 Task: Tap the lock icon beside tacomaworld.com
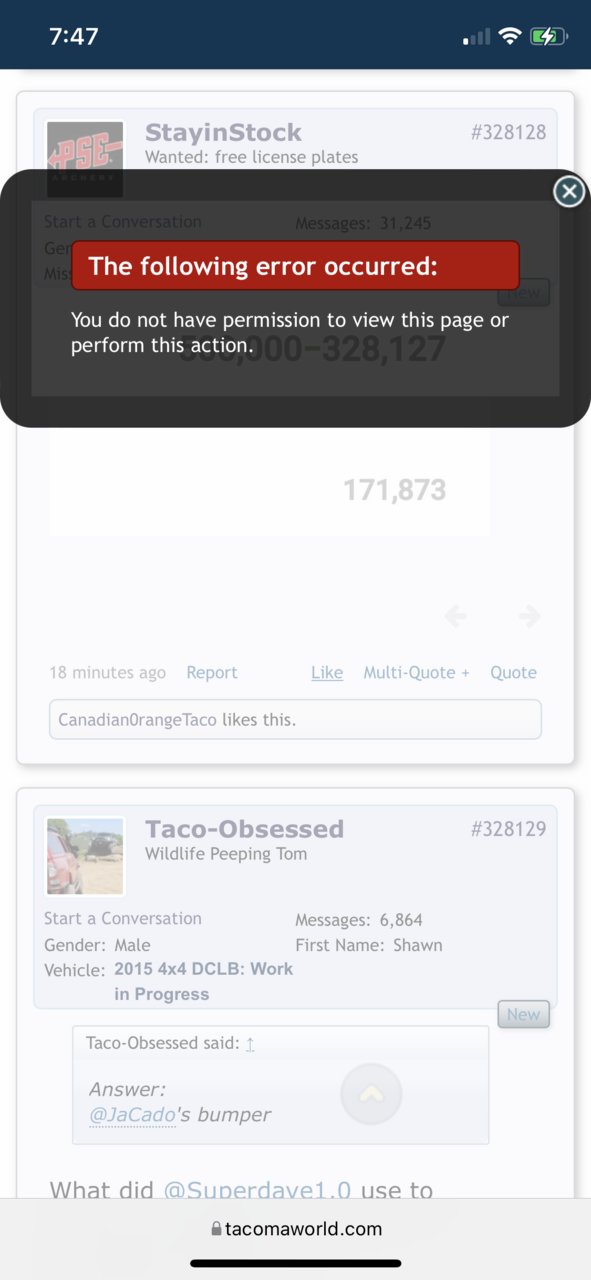pyautogui.click(x=217, y=1229)
